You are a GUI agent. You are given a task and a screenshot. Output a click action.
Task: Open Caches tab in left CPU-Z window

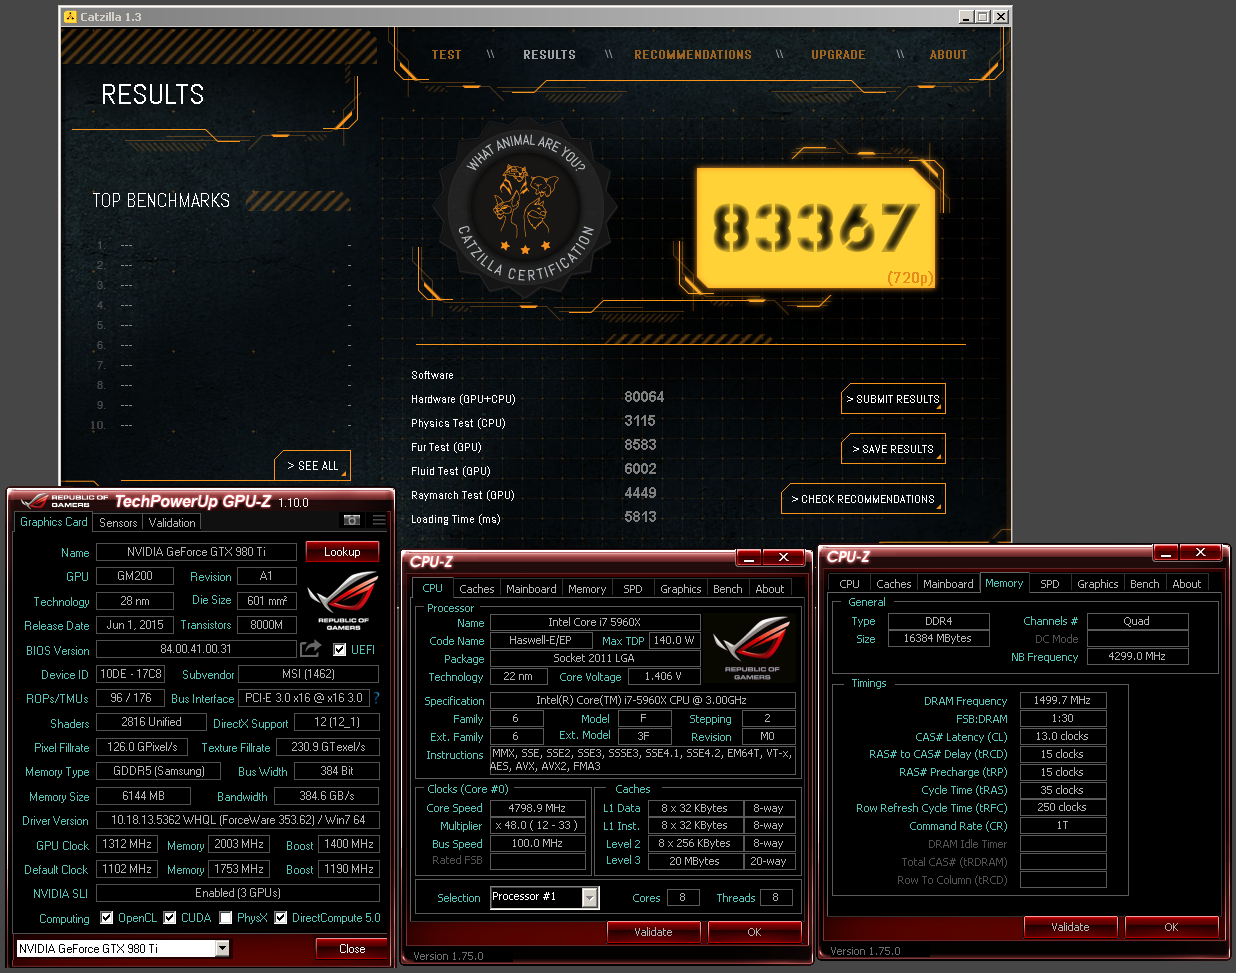477,589
